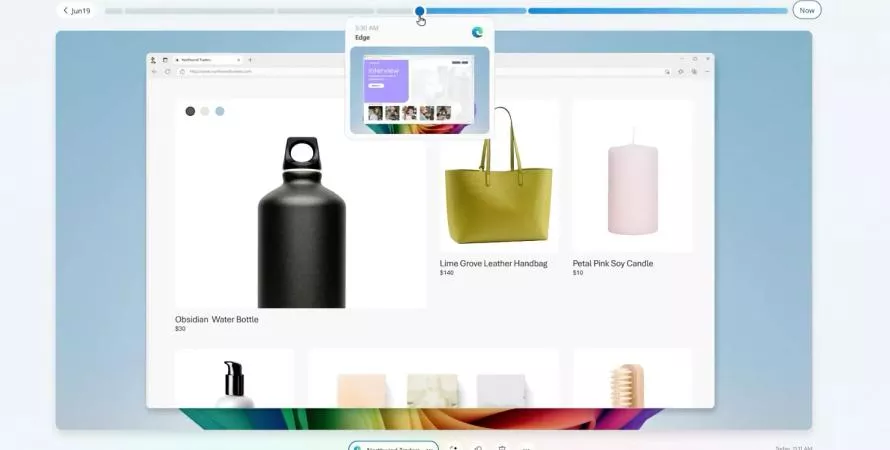The height and width of the screenshot is (450, 890).
Task: Open the wooden brush product image
Action: pyautogui.click(x=632, y=378)
